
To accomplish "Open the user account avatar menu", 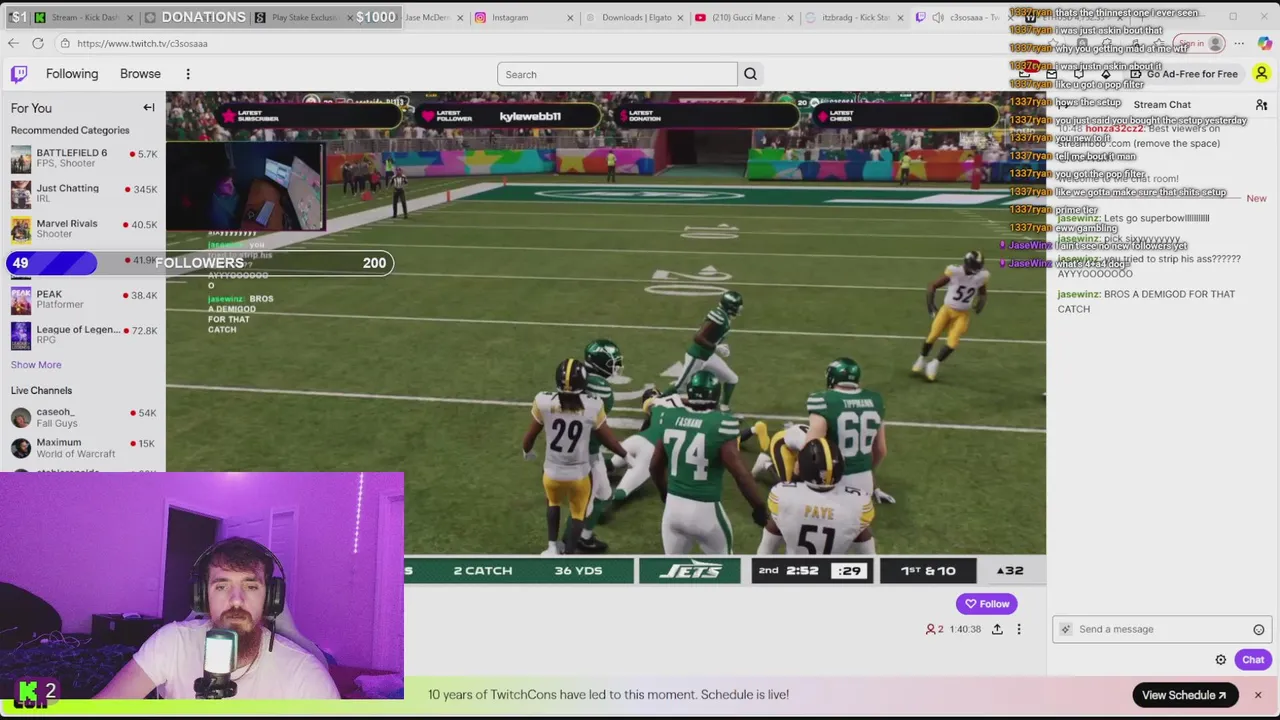I will [x=1262, y=74].
